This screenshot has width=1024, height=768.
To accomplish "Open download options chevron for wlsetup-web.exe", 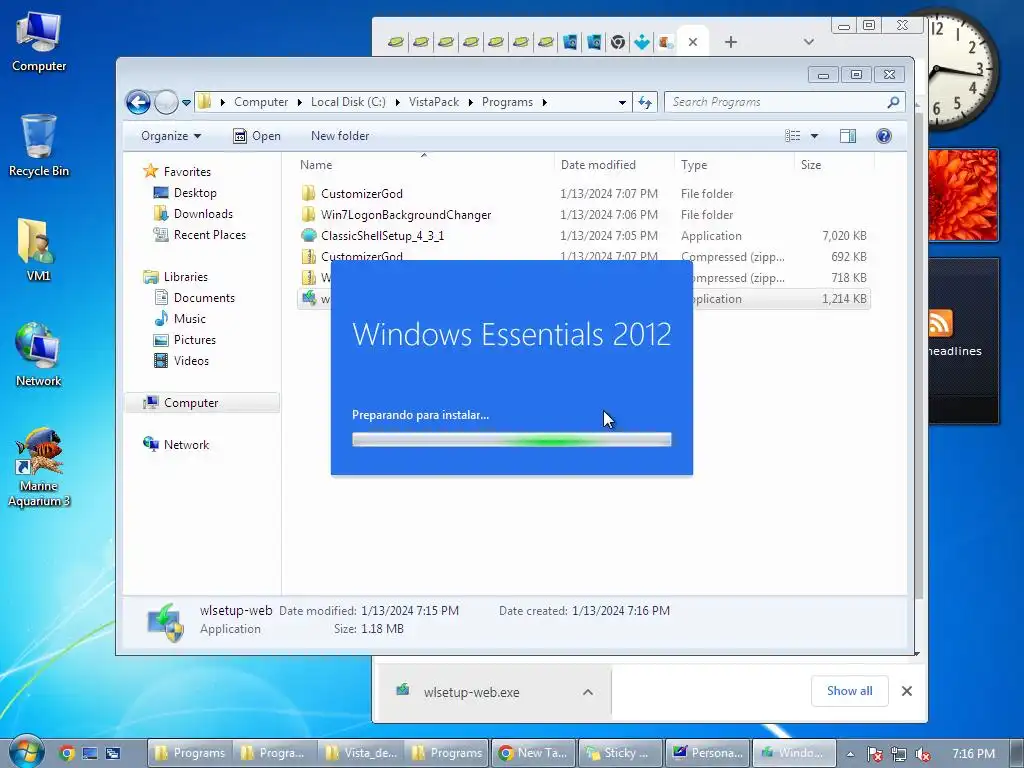I will pyautogui.click(x=588, y=692).
